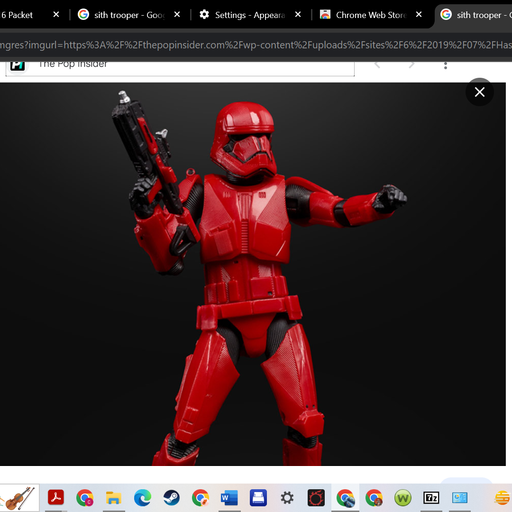Open the three-dot more options menu
Image resolution: width=512 pixels, height=512 pixels.
445,65
